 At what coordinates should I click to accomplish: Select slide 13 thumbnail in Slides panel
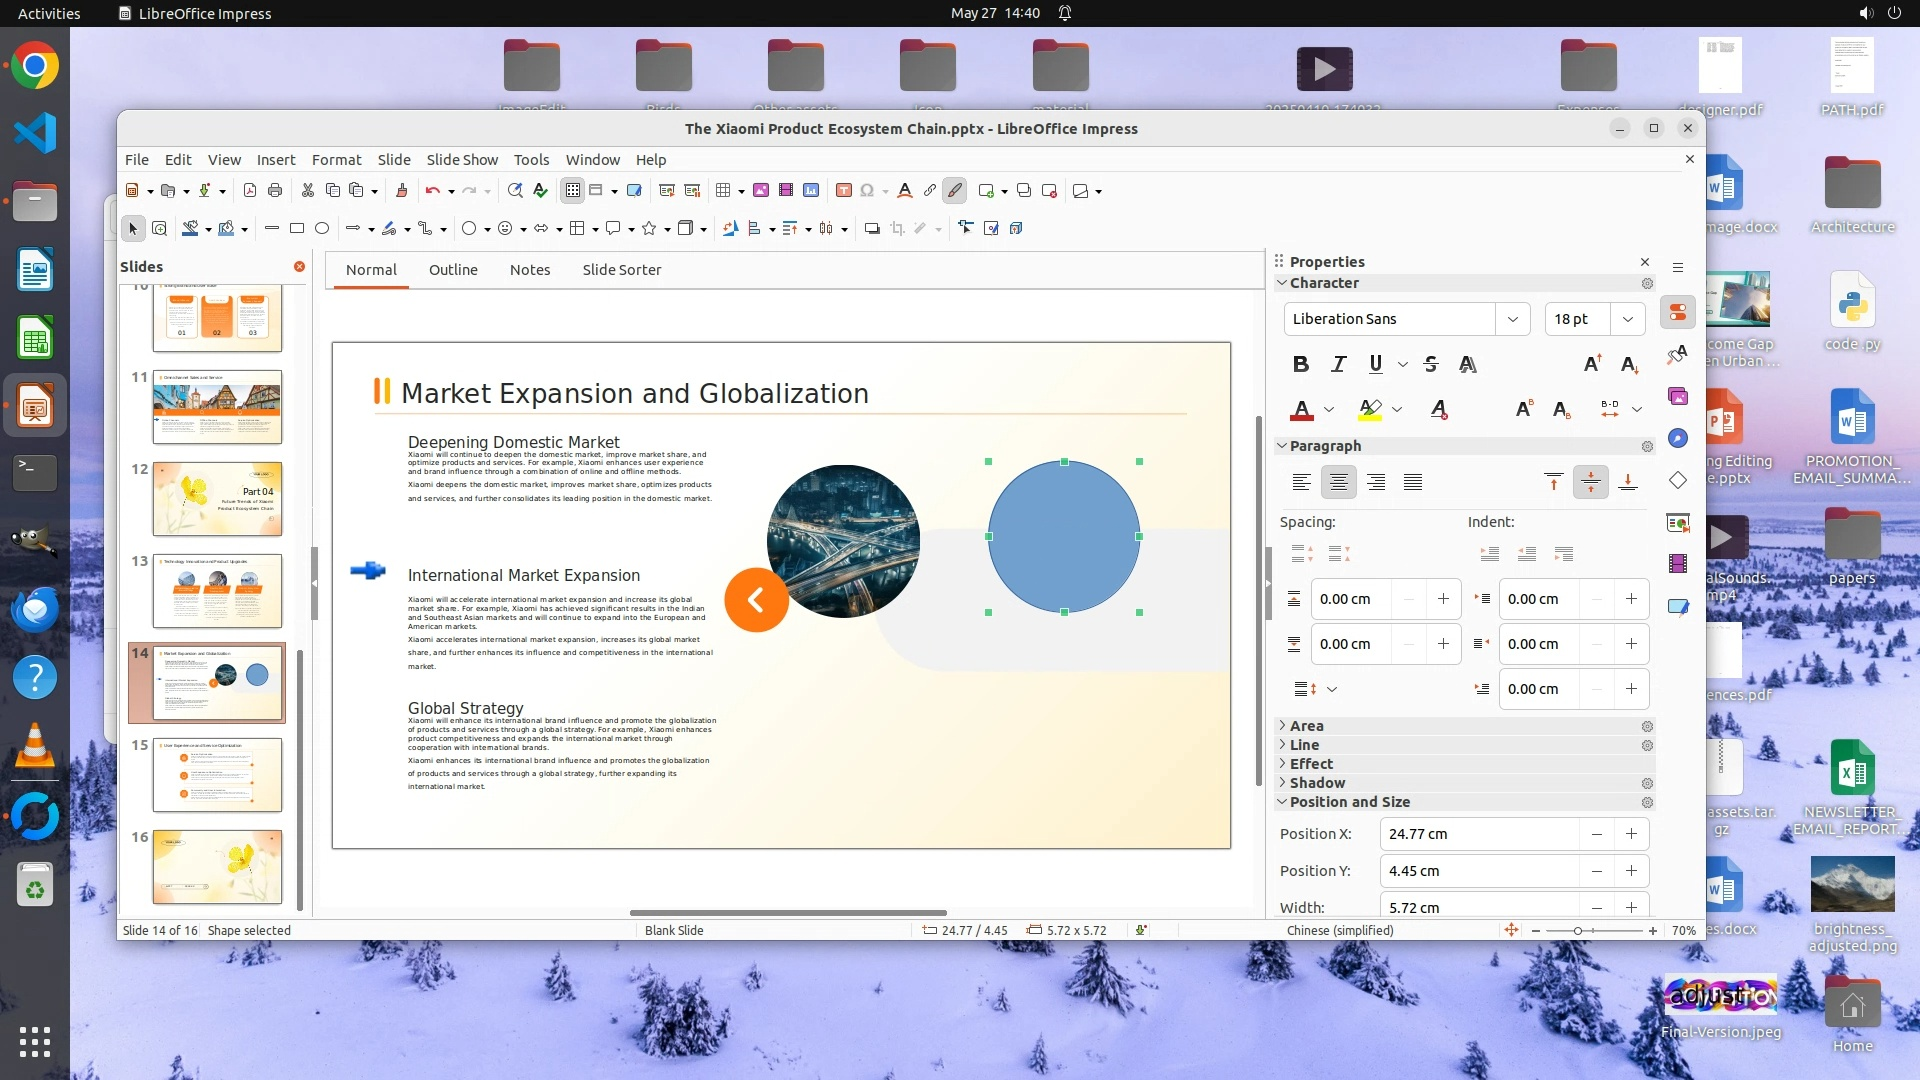[217, 591]
